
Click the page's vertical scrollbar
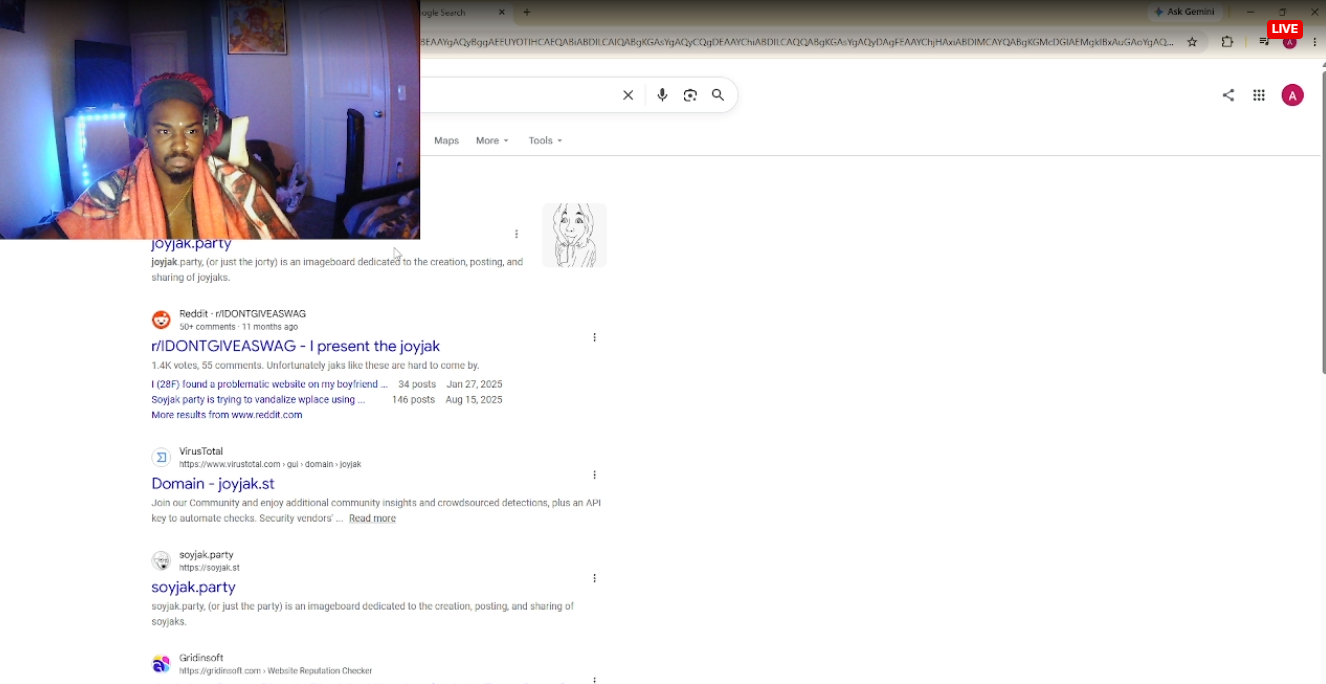[1322, 220]
